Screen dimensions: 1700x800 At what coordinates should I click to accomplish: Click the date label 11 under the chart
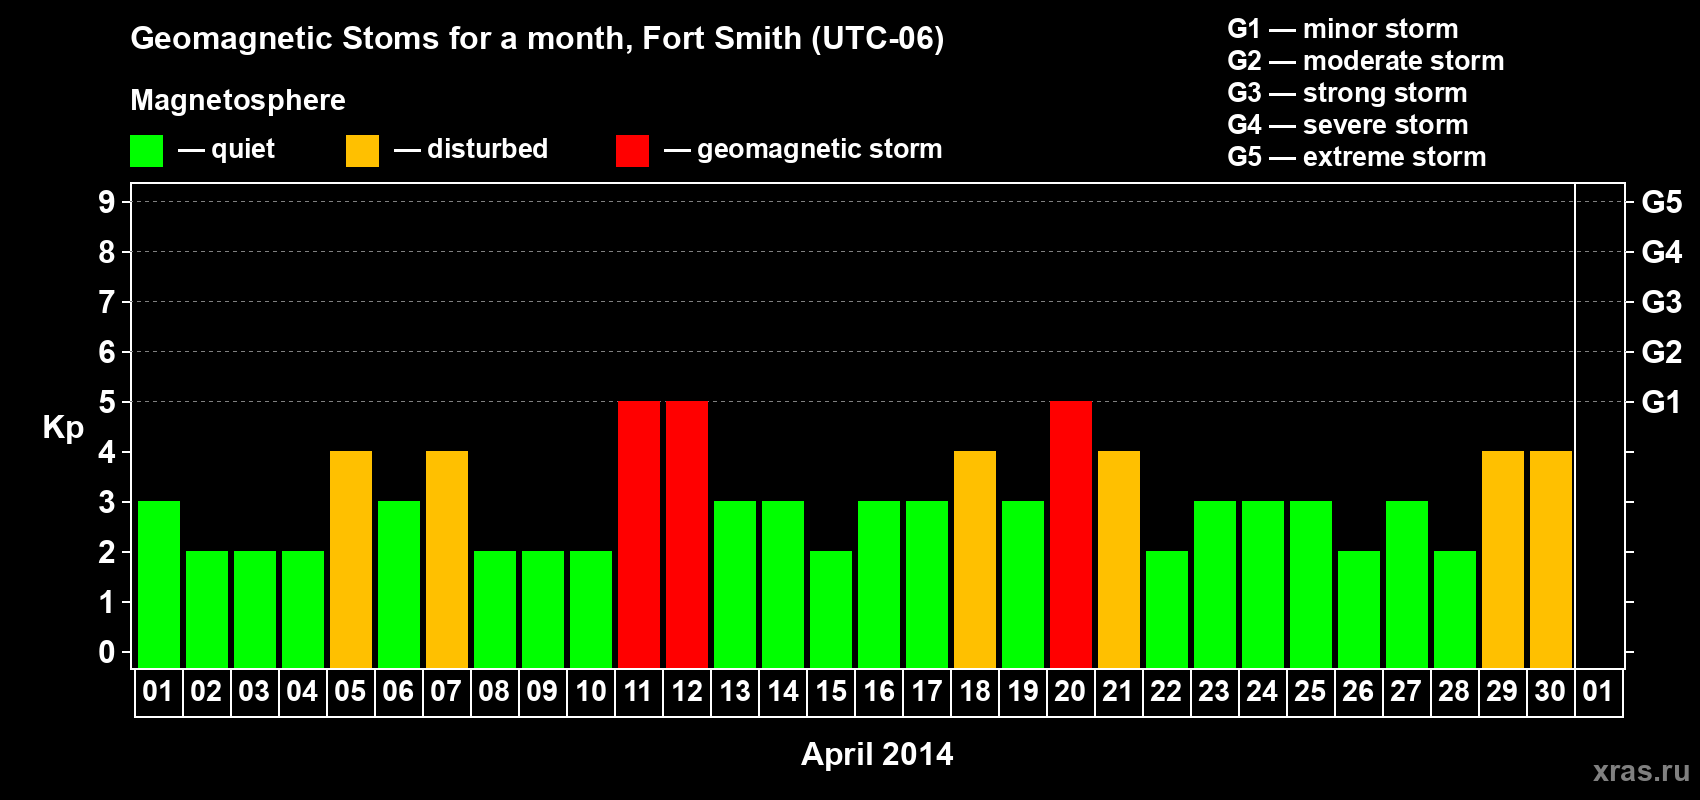point(638,691)
